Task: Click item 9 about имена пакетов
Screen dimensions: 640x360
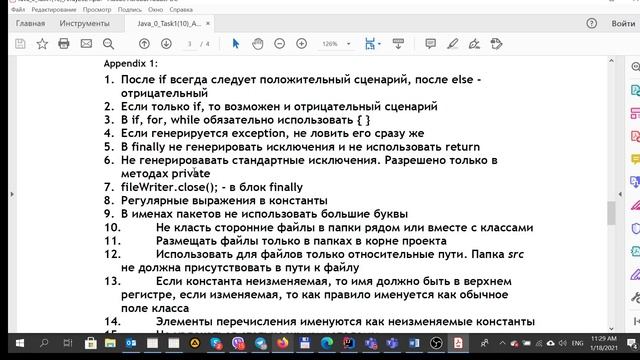Action: [264, 214]
